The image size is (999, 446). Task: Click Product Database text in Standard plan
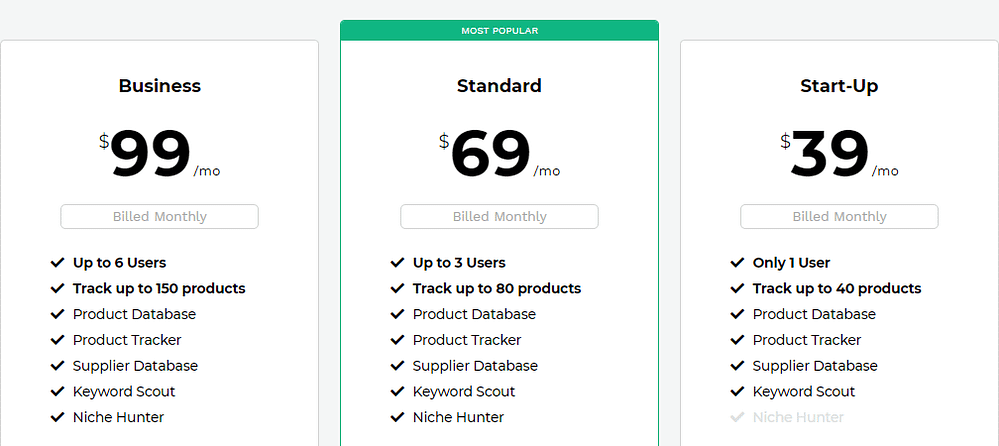(x=474, y=314)
